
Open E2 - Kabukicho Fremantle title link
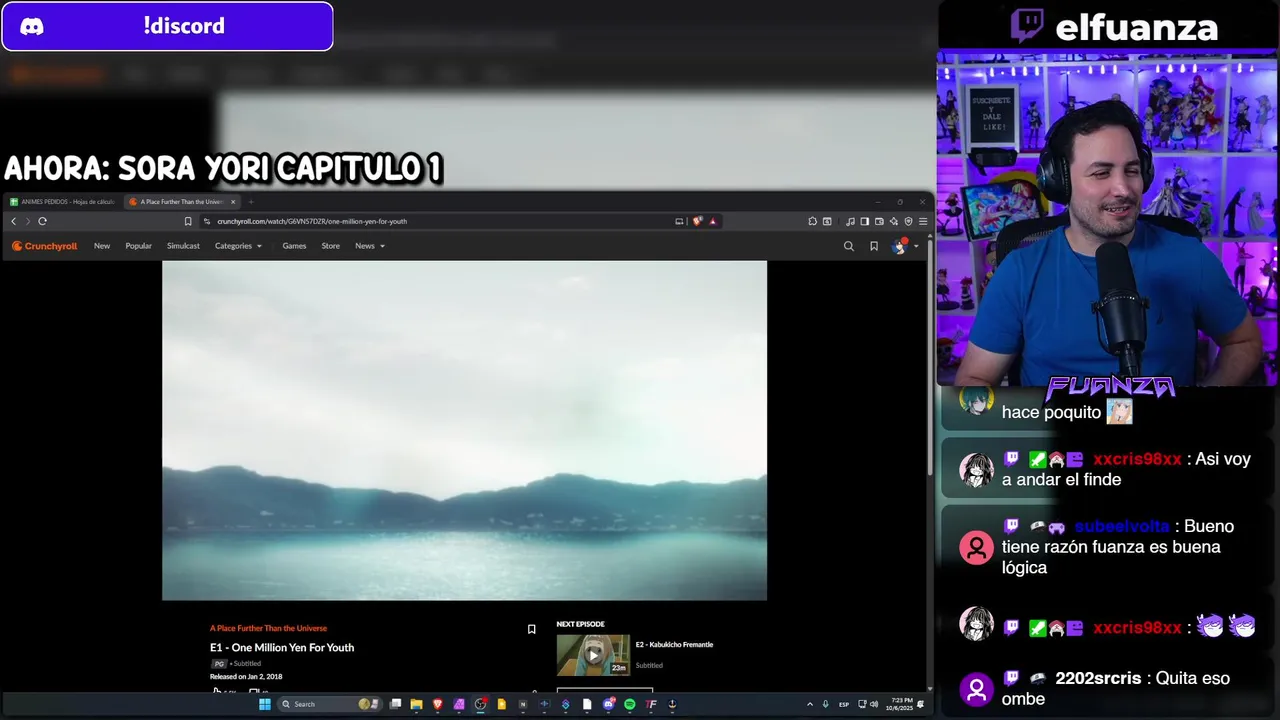coord(674,645)
